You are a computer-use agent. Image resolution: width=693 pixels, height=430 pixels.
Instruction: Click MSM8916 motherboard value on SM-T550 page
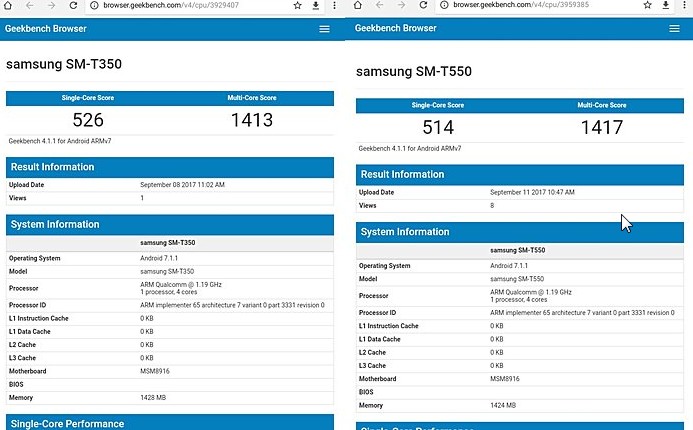[x=505, y=379]
